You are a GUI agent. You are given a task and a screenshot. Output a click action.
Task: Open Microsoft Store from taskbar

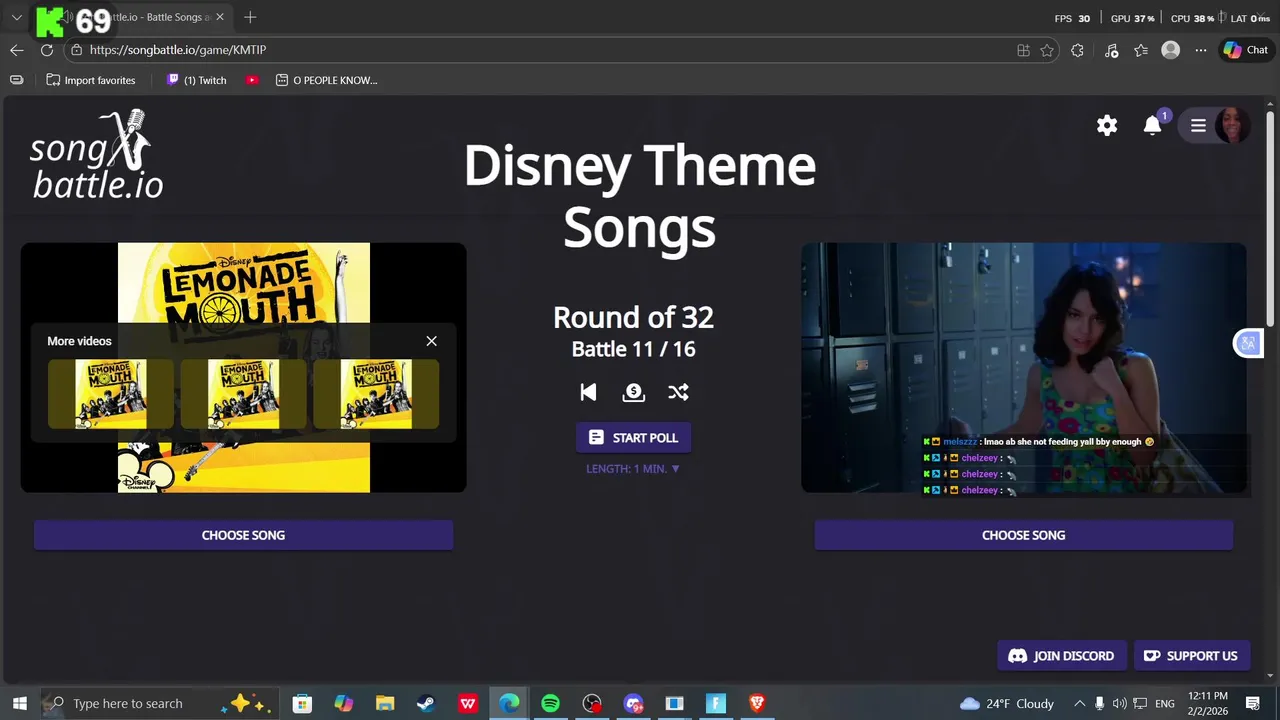302,703
